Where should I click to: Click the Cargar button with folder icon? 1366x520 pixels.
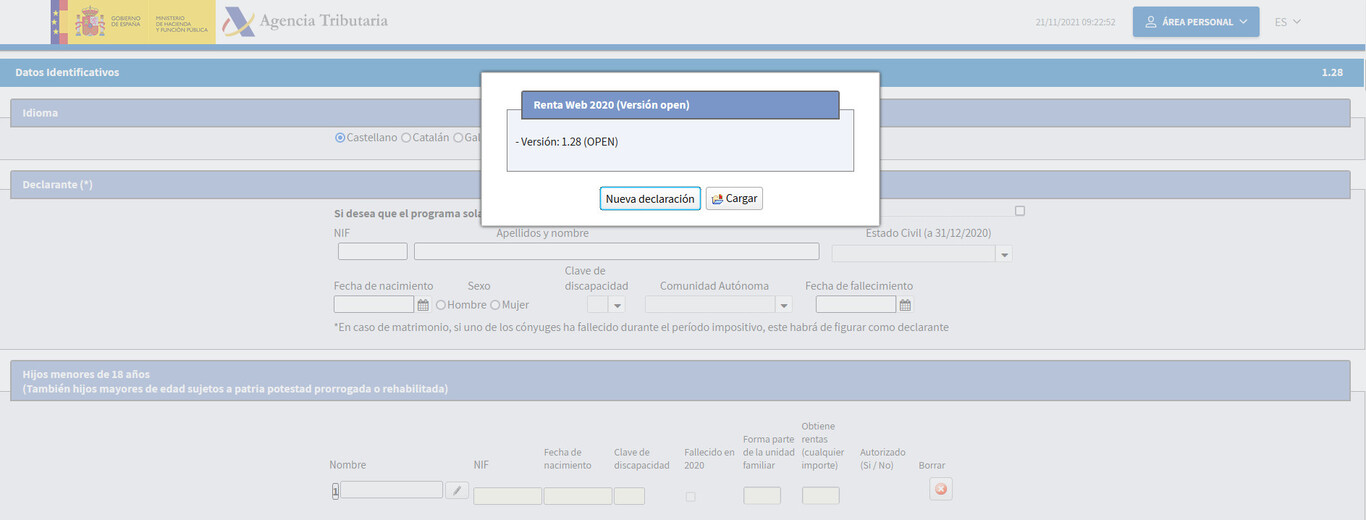[x=734, y=199]
